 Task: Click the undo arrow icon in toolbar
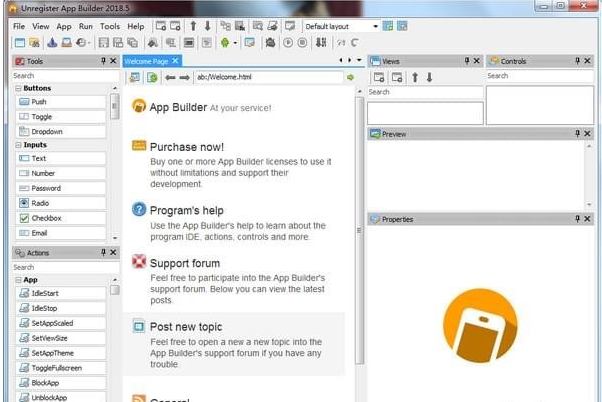click(341, 43)
